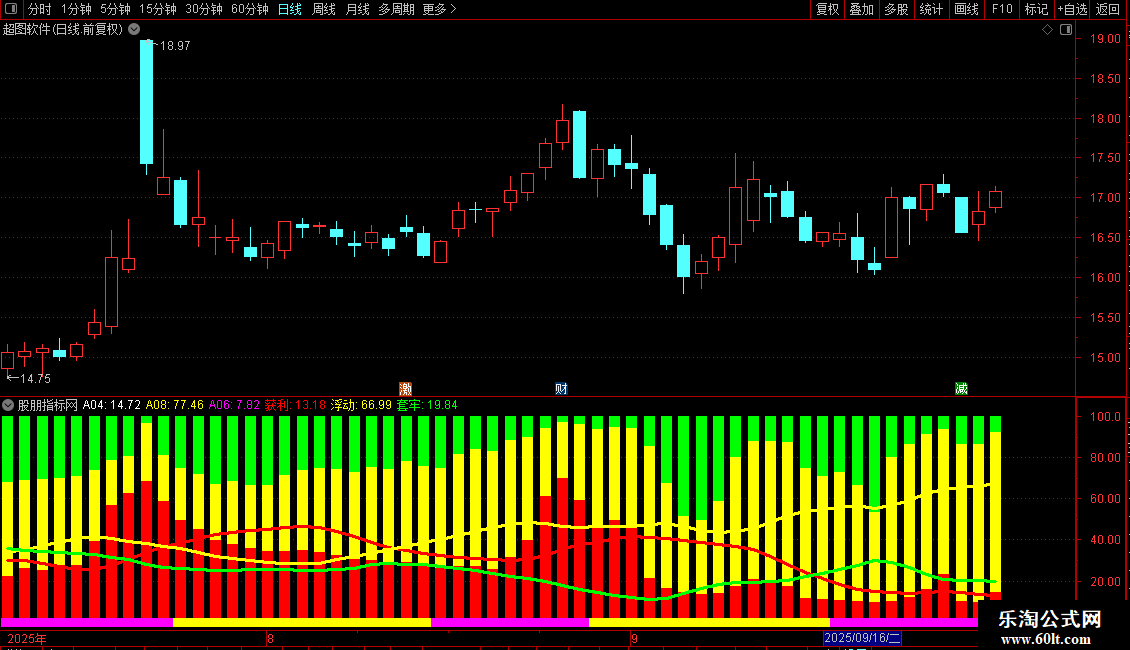1130x650 pixels.
Task: Click the 激 event marker on chart
Action: (x=405, y=388)
